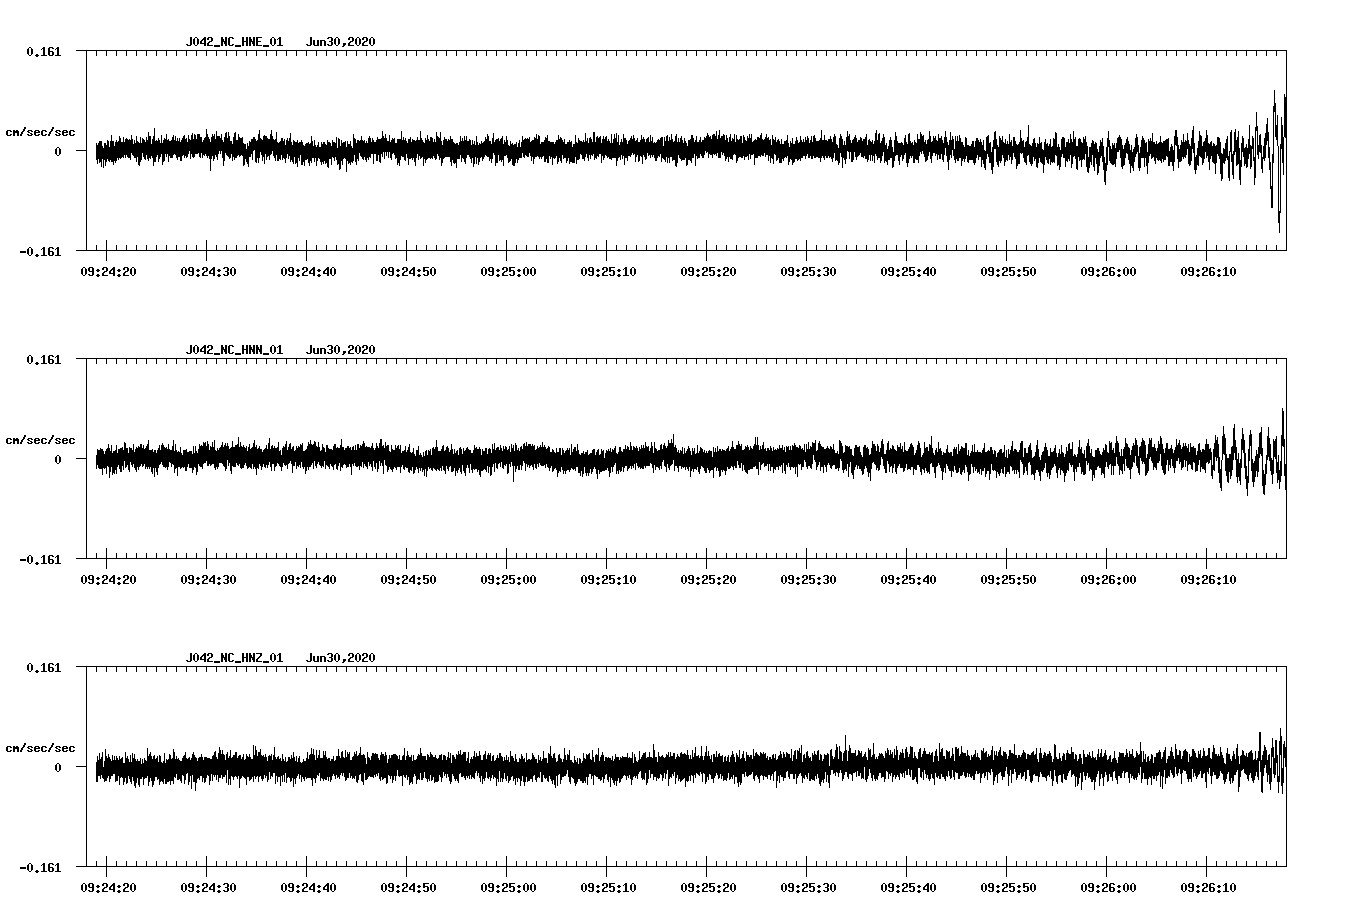Viewport: 1358px width, 924px height.
Task: Click 09:26:10 time label under HNE plot
Action: pyautogui.click(x=1208, y=271)
